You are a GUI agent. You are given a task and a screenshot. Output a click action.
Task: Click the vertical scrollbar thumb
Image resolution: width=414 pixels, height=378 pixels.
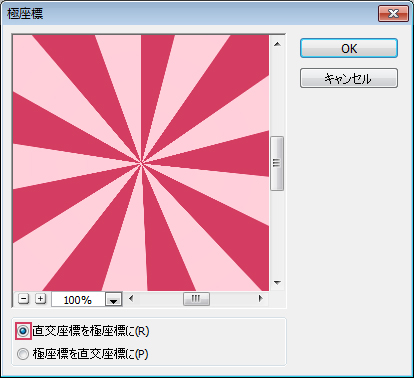point(277,163)
